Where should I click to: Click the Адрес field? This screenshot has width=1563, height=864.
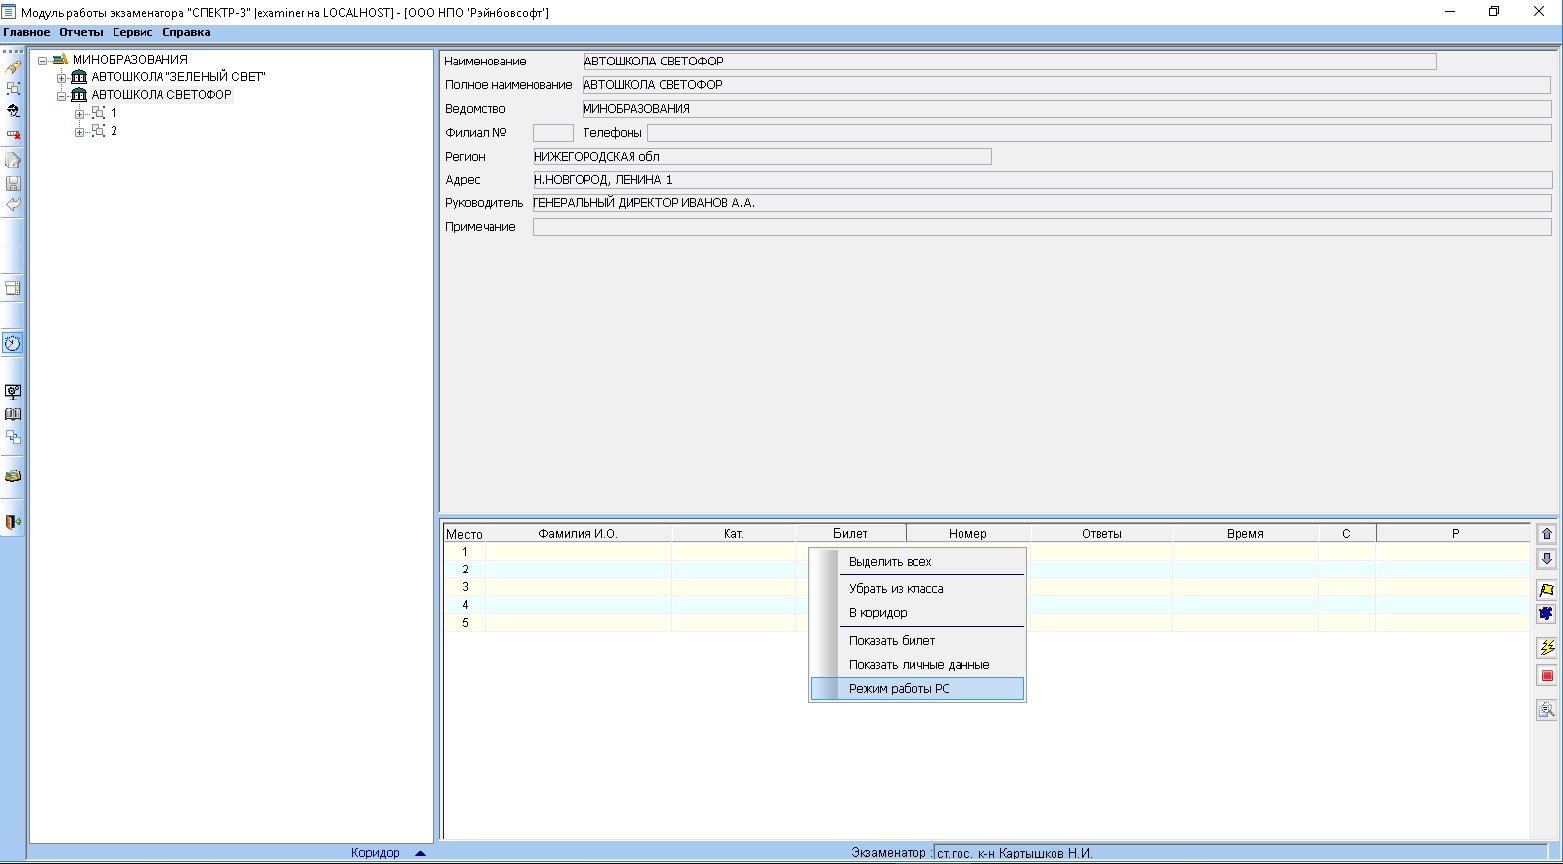(1042, 180)
